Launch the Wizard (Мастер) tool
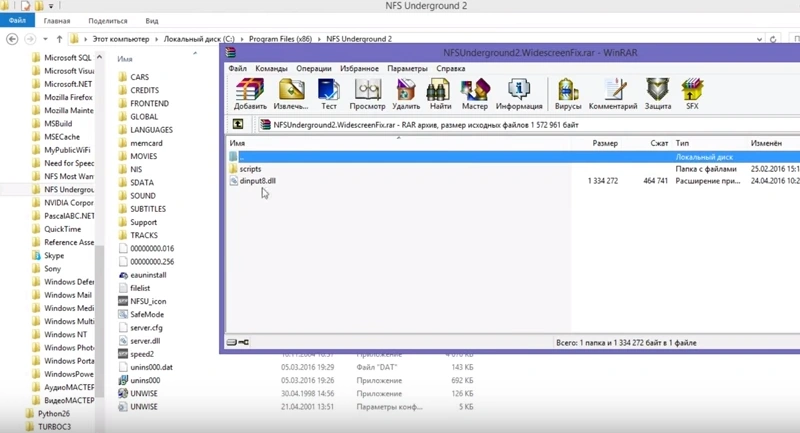 point(475,94)
